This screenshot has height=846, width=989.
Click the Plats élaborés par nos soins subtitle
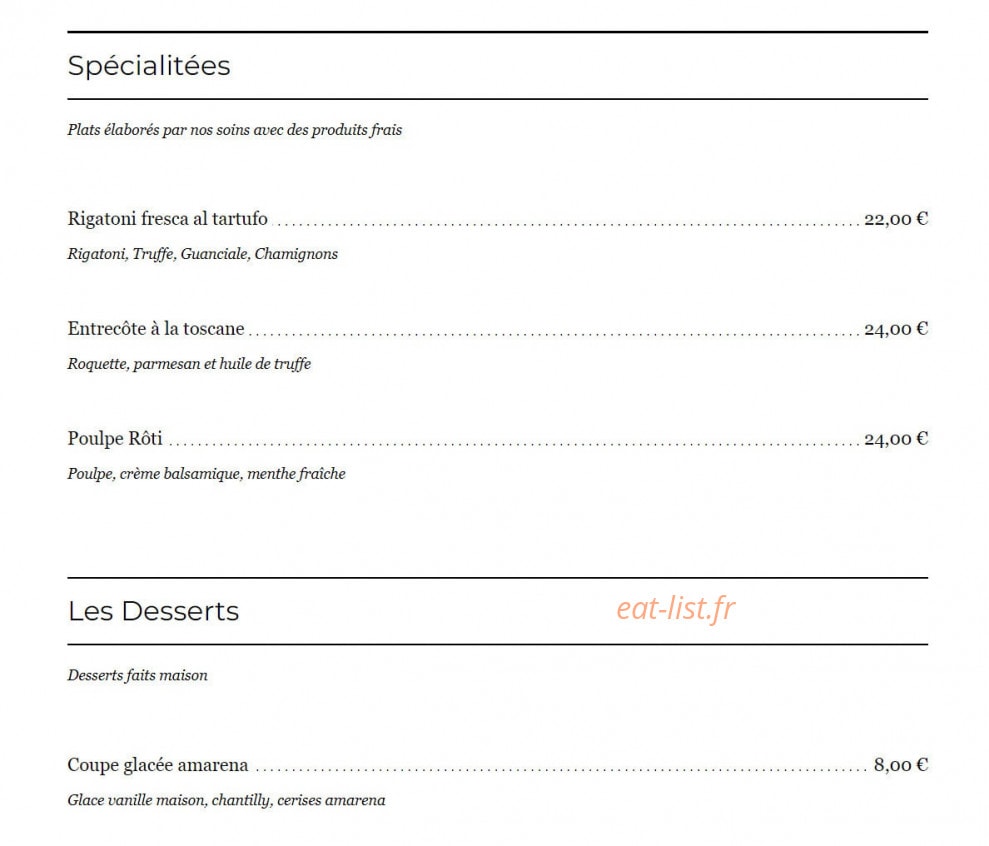[235, 130]
